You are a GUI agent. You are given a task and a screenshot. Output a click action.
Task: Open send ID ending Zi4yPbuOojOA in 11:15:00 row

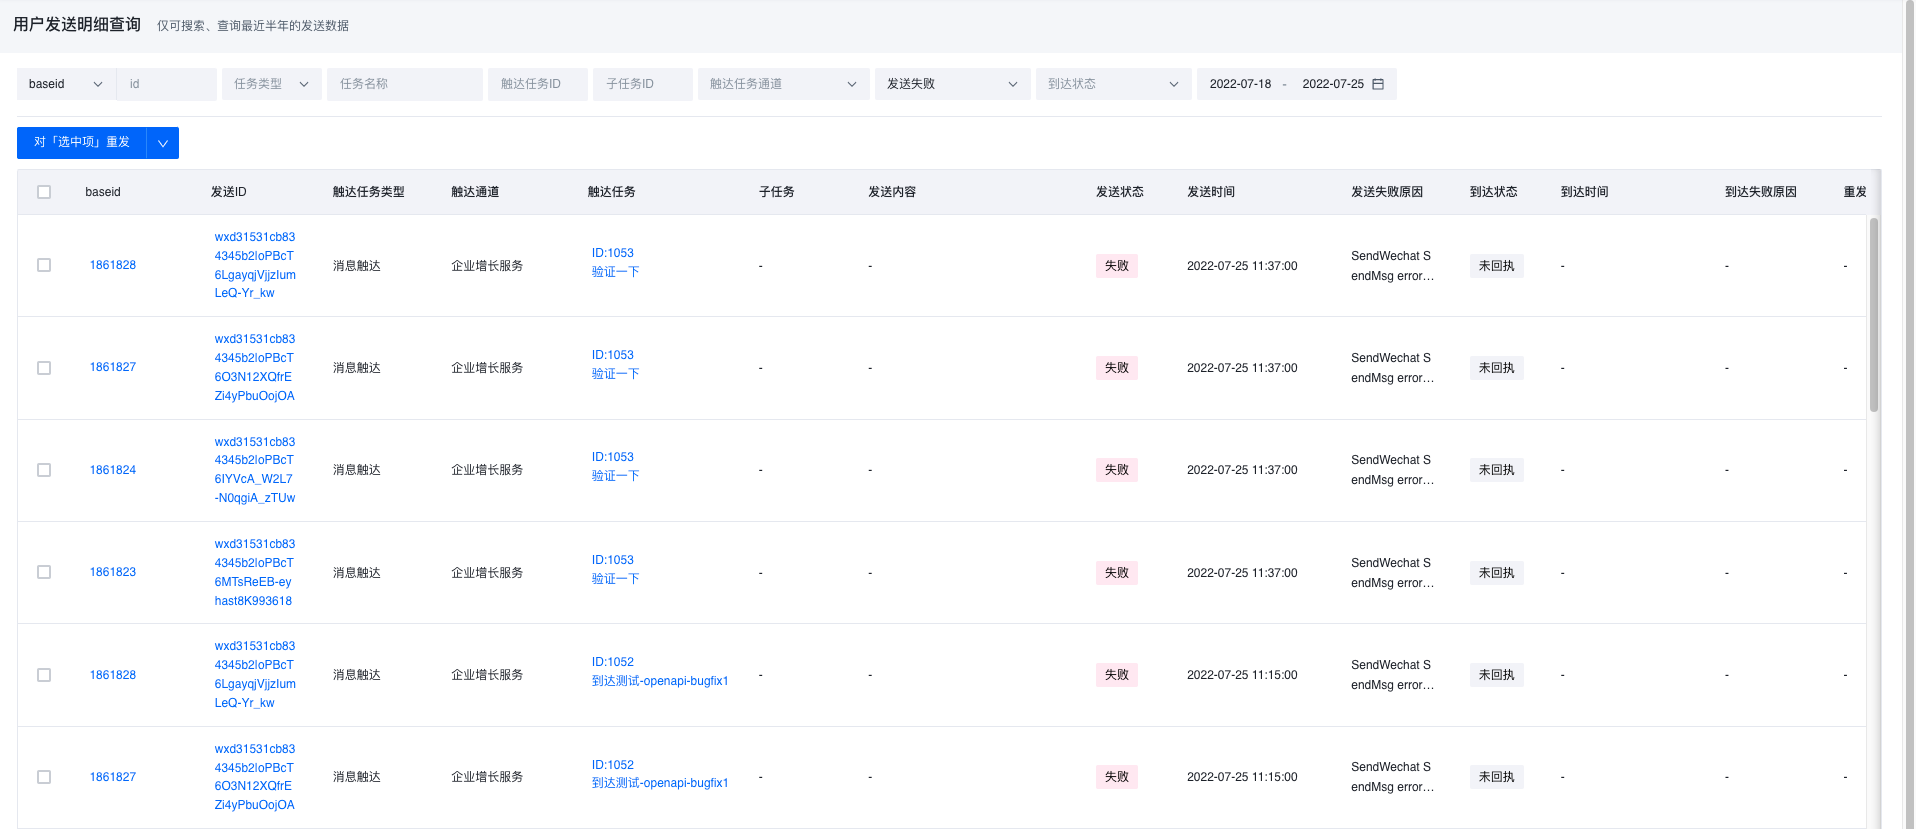click(255, 777)
